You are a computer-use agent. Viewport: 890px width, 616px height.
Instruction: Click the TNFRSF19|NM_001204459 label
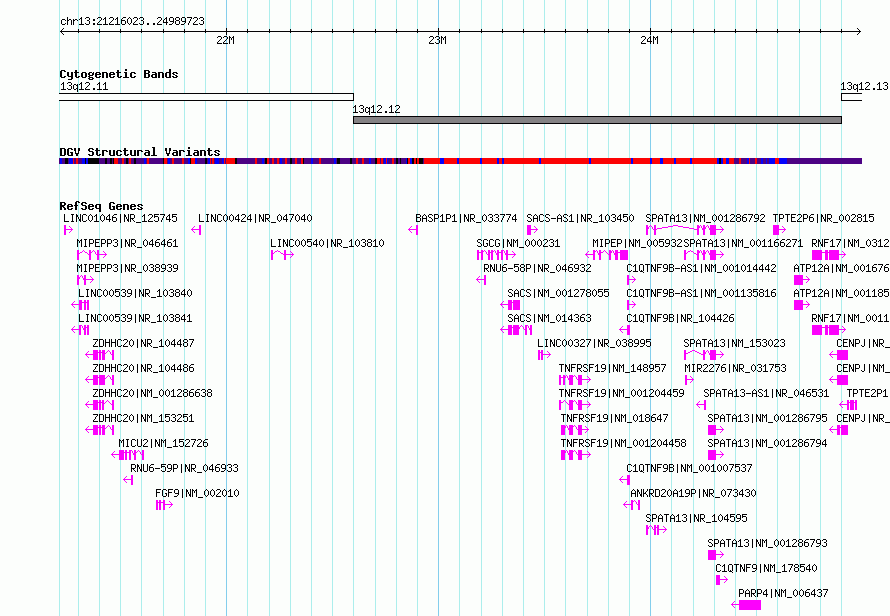tap(622, 393)
